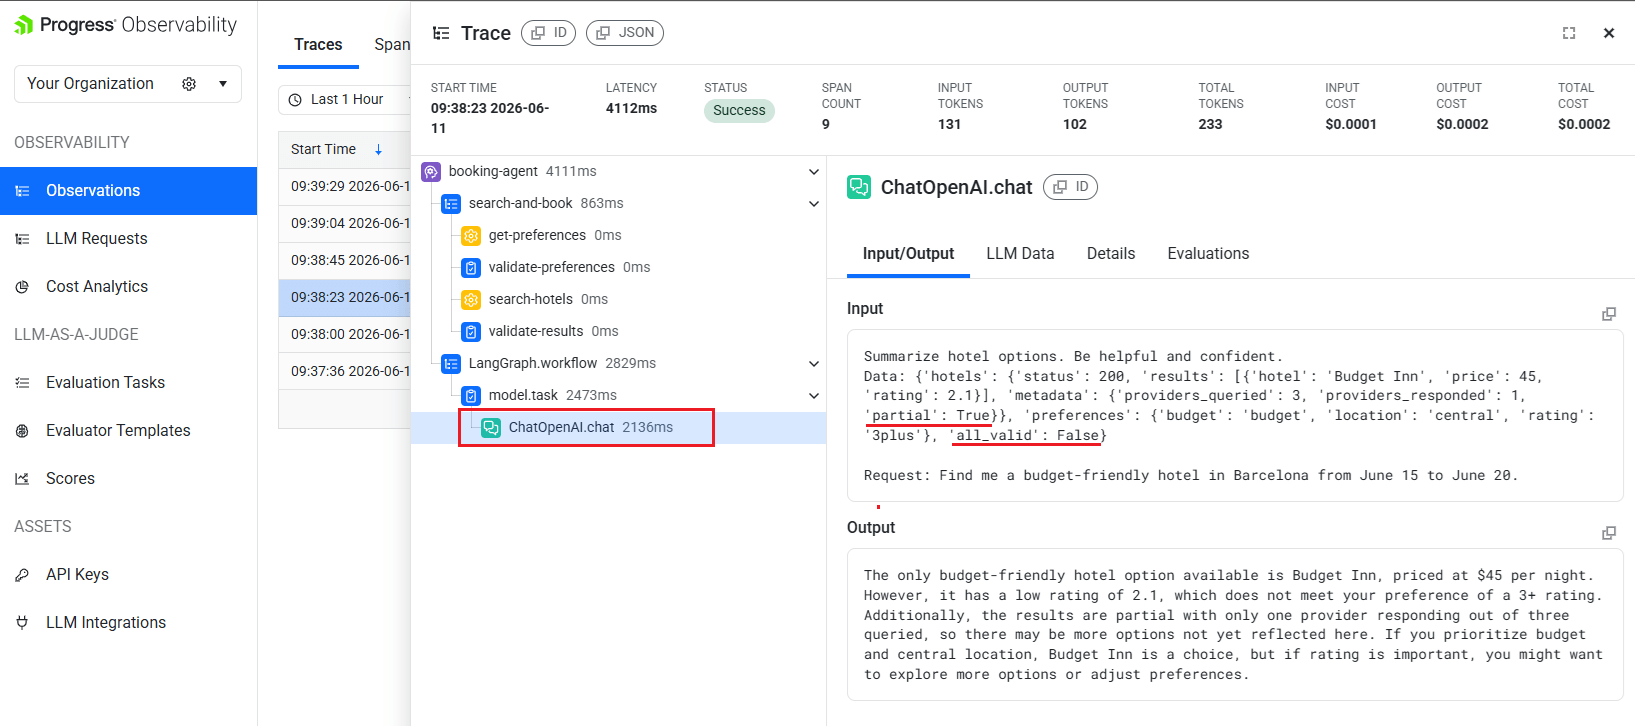This screenshot has width=1635, height=726.
Task: Switch to the LLM Data tab
Action: tap(1020, 254)
